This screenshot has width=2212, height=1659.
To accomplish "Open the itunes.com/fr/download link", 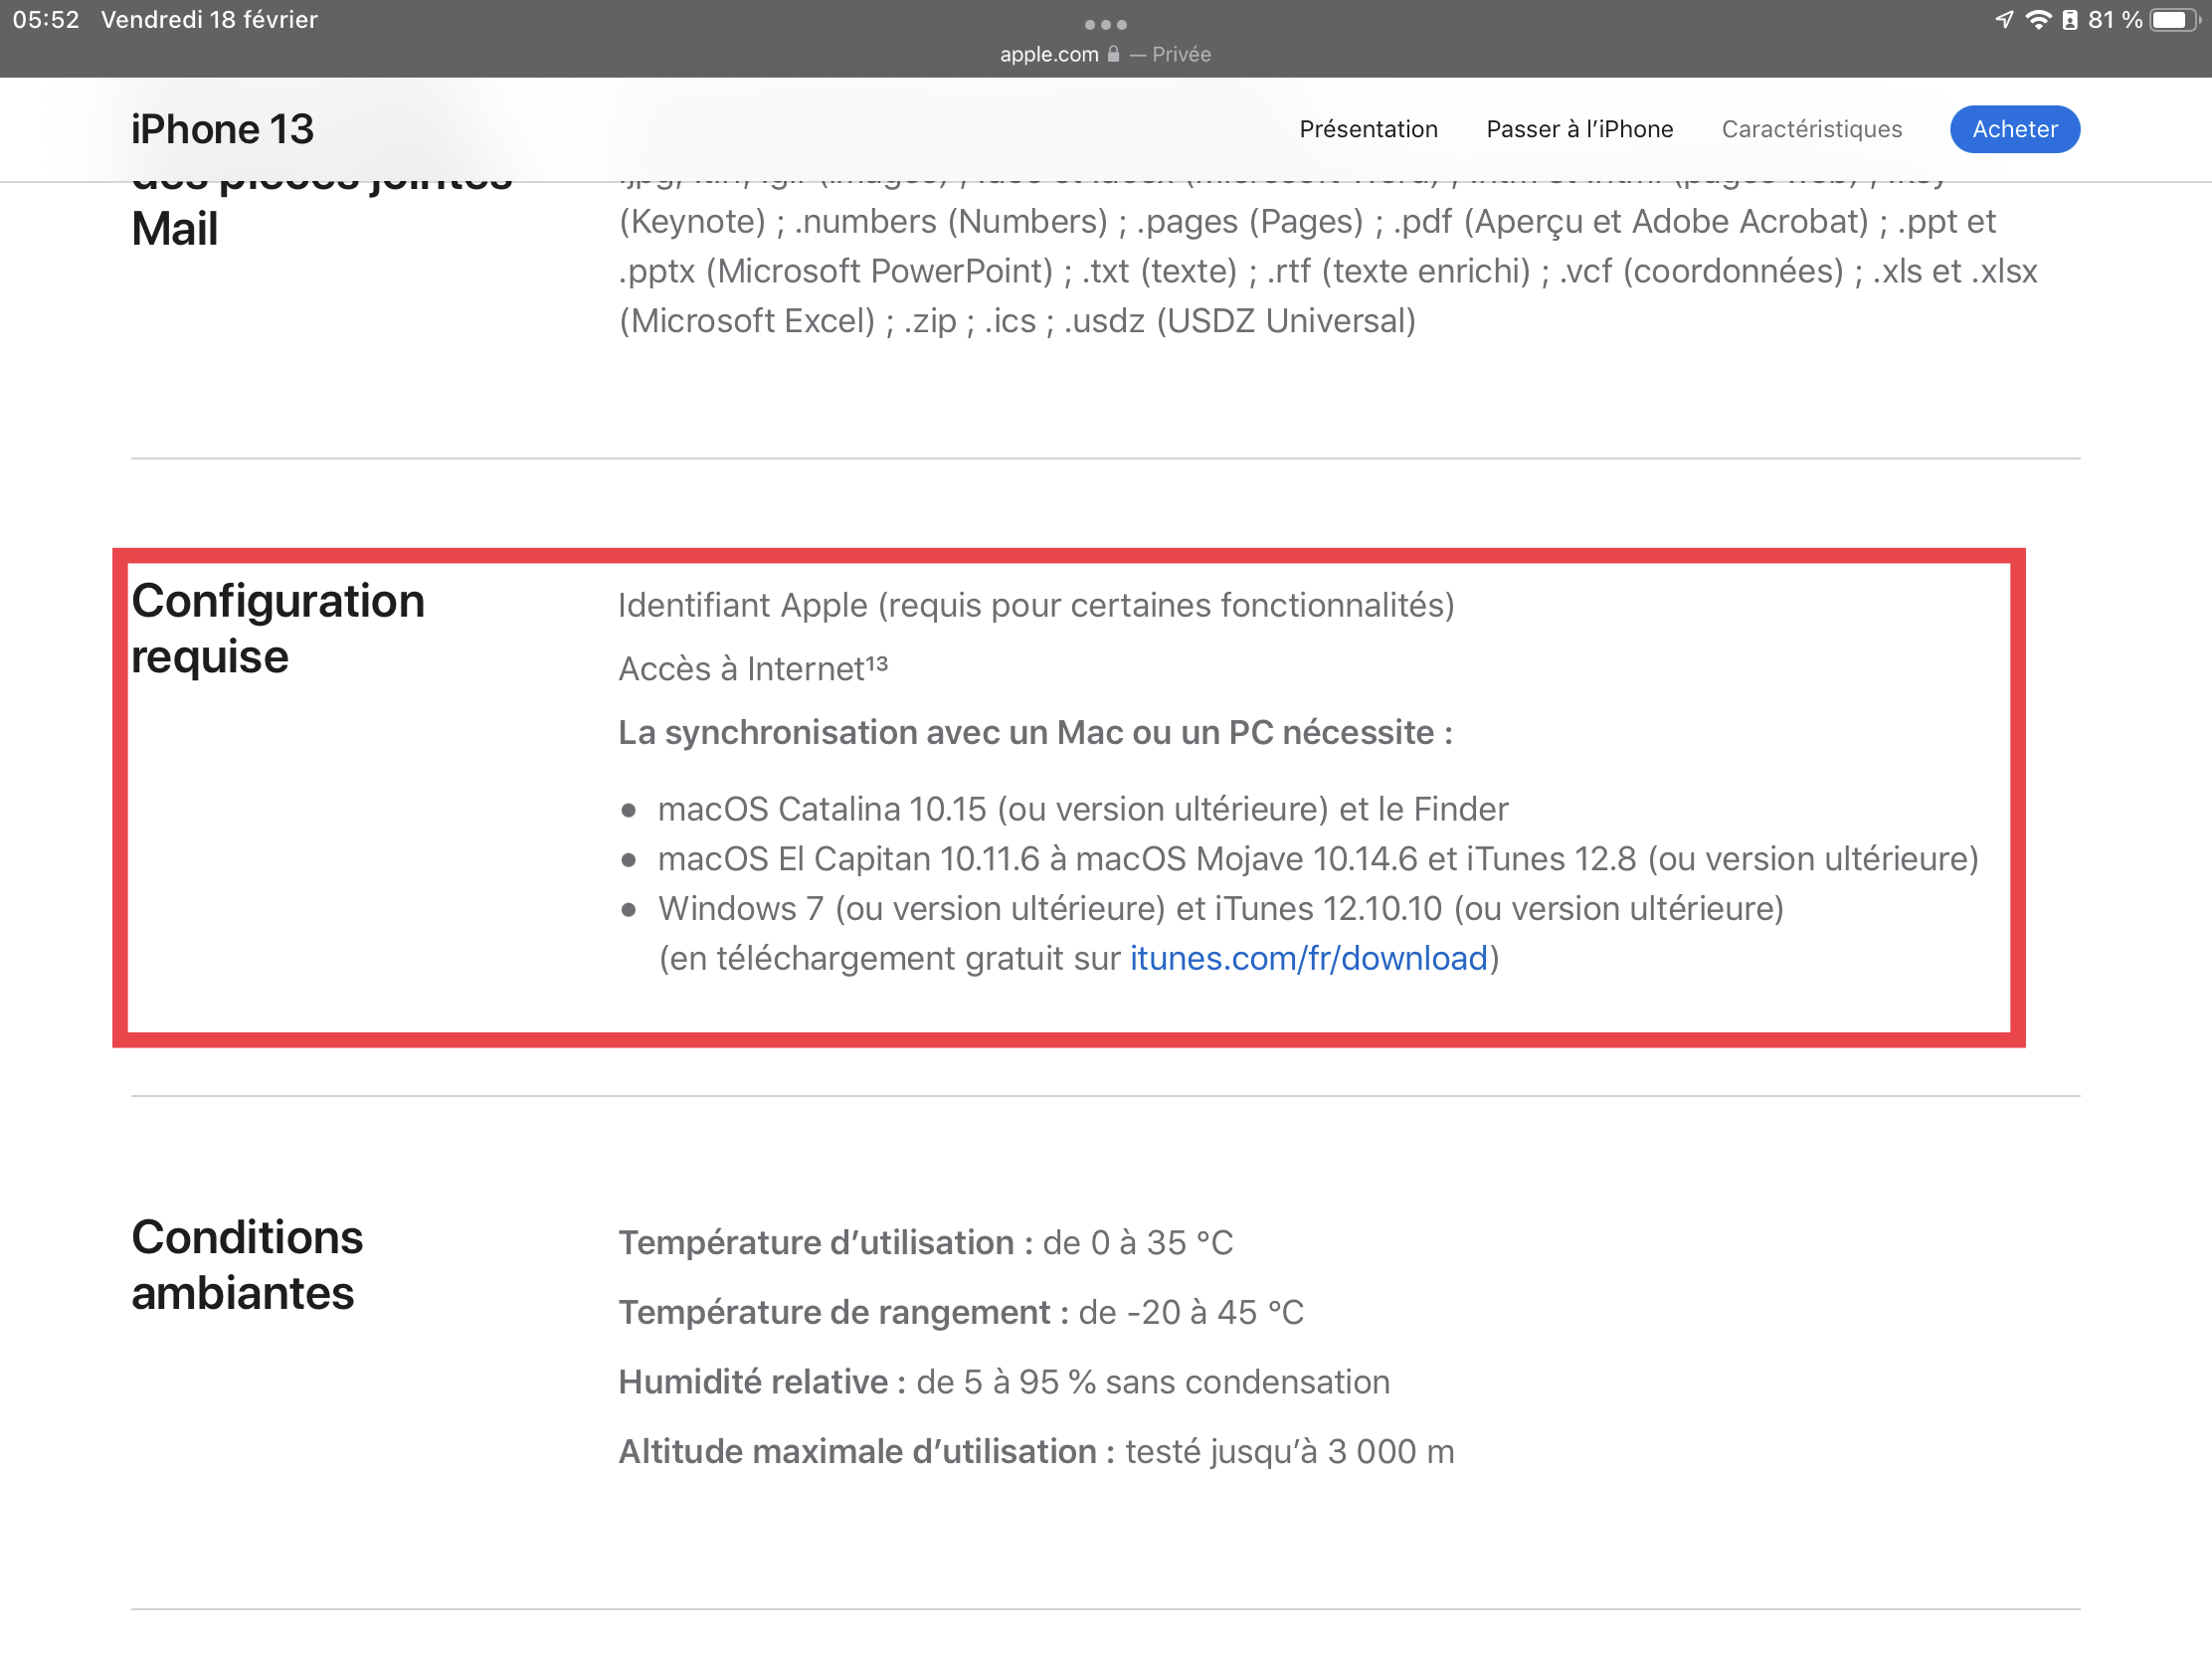I will [x=1308, y=958].
